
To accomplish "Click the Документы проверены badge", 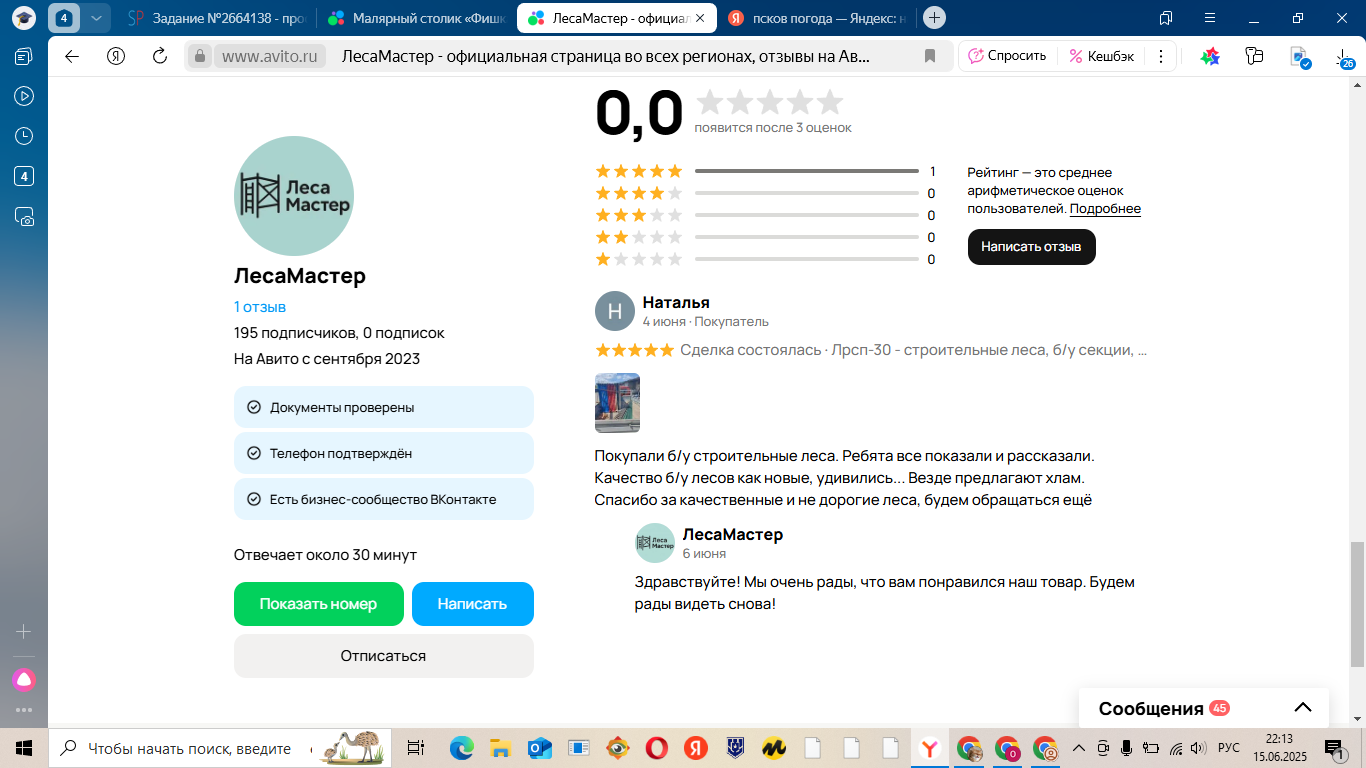I will (383, 407).
